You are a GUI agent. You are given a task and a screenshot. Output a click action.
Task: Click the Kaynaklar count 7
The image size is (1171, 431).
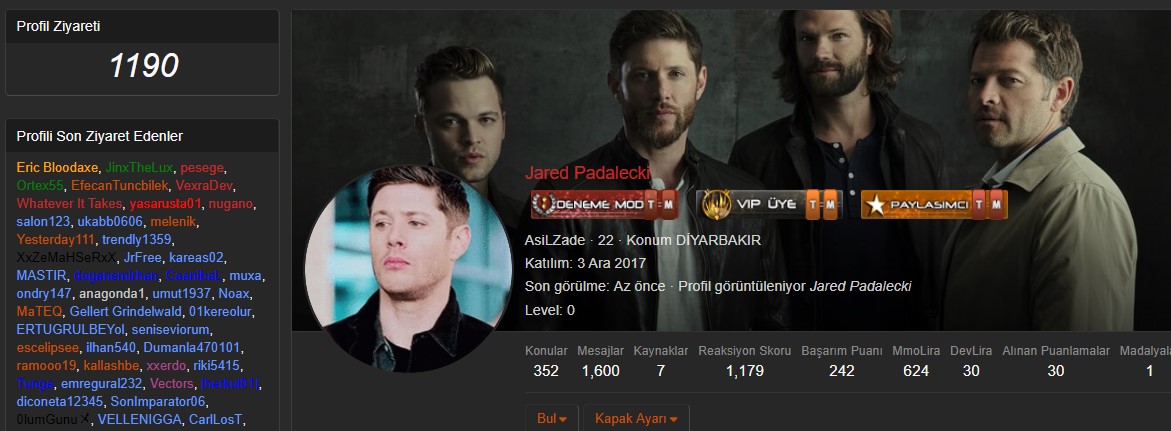(x=660, y=370)
